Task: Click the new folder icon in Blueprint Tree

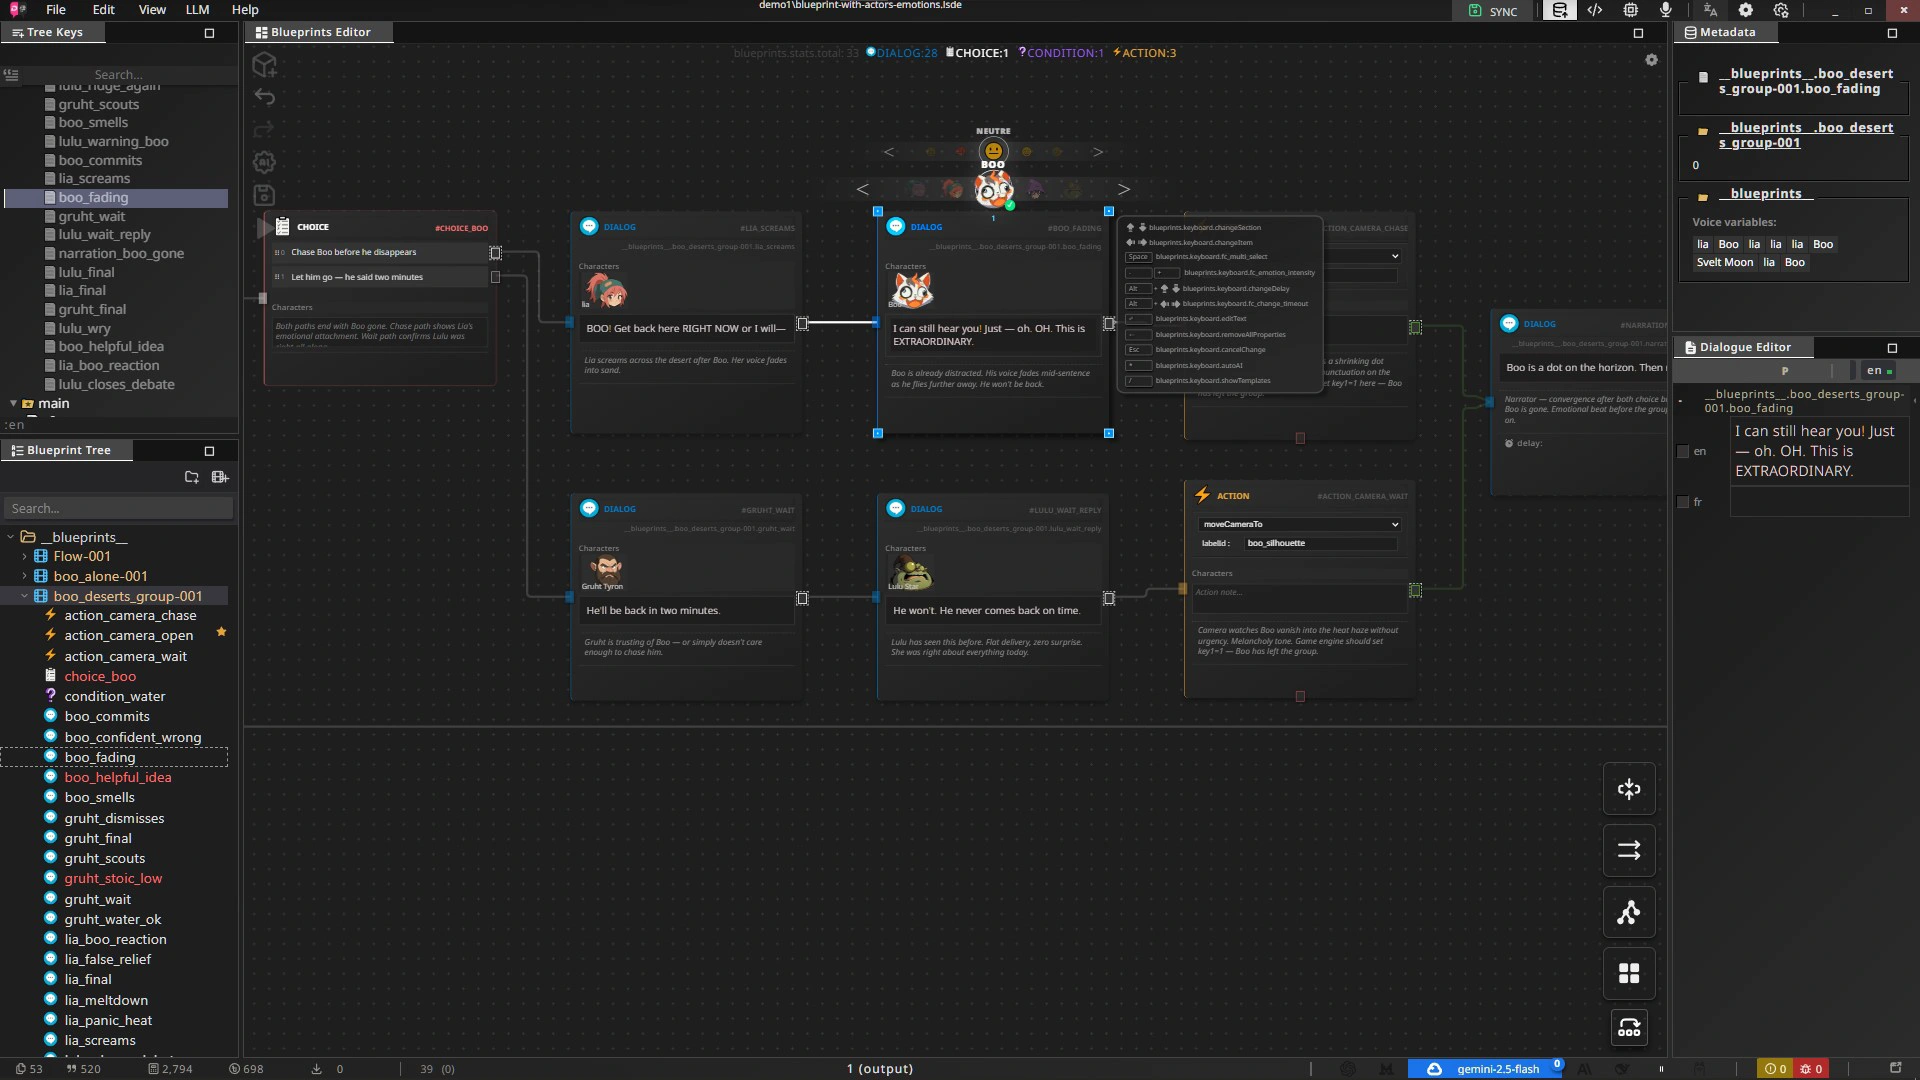Action: [192, 478]
